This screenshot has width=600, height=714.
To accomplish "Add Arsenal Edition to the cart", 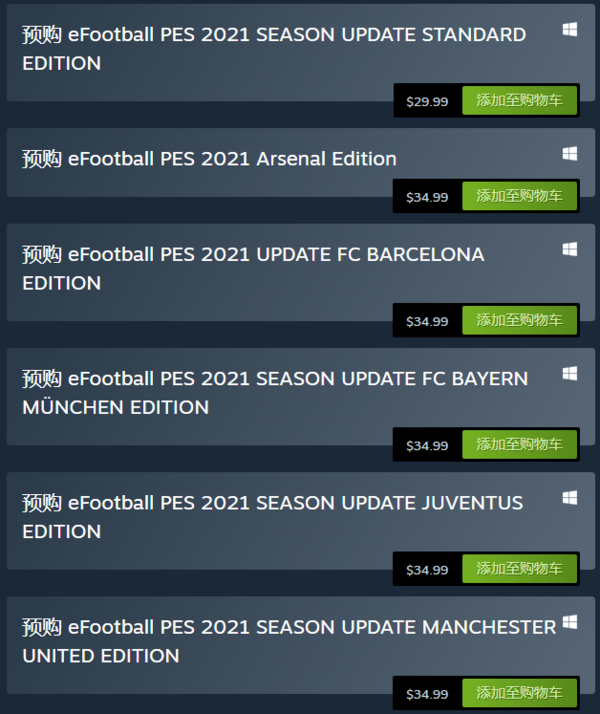I will (x=519, y=196).
